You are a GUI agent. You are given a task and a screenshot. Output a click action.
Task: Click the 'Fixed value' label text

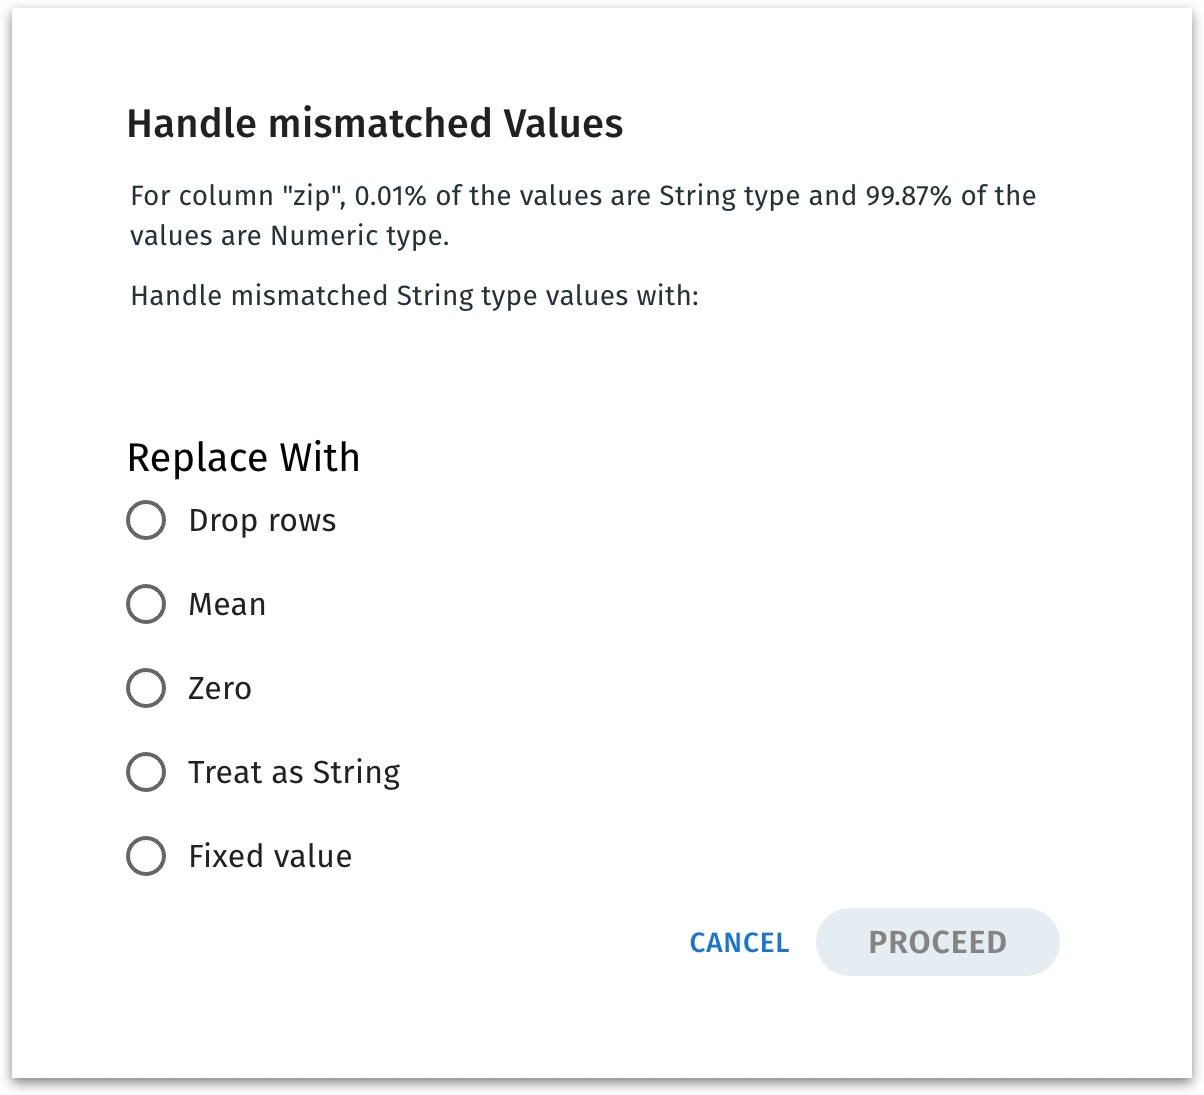click(270, 857)
